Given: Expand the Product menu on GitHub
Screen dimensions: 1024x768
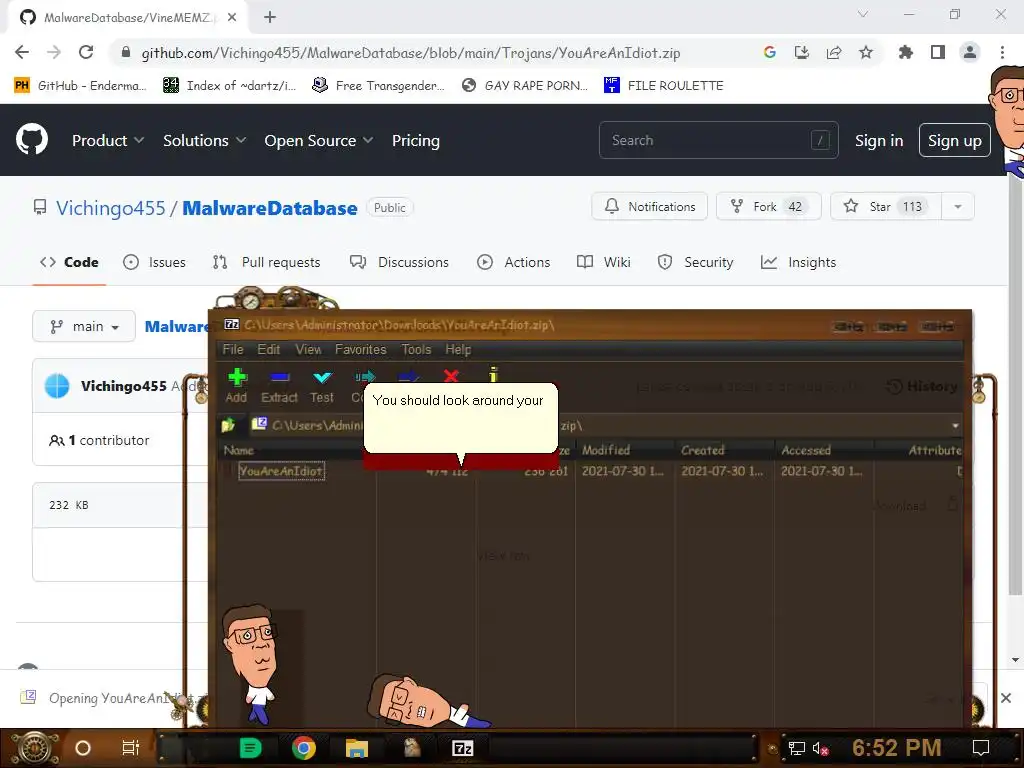Looking at the screenshot, I should point(108,140).
